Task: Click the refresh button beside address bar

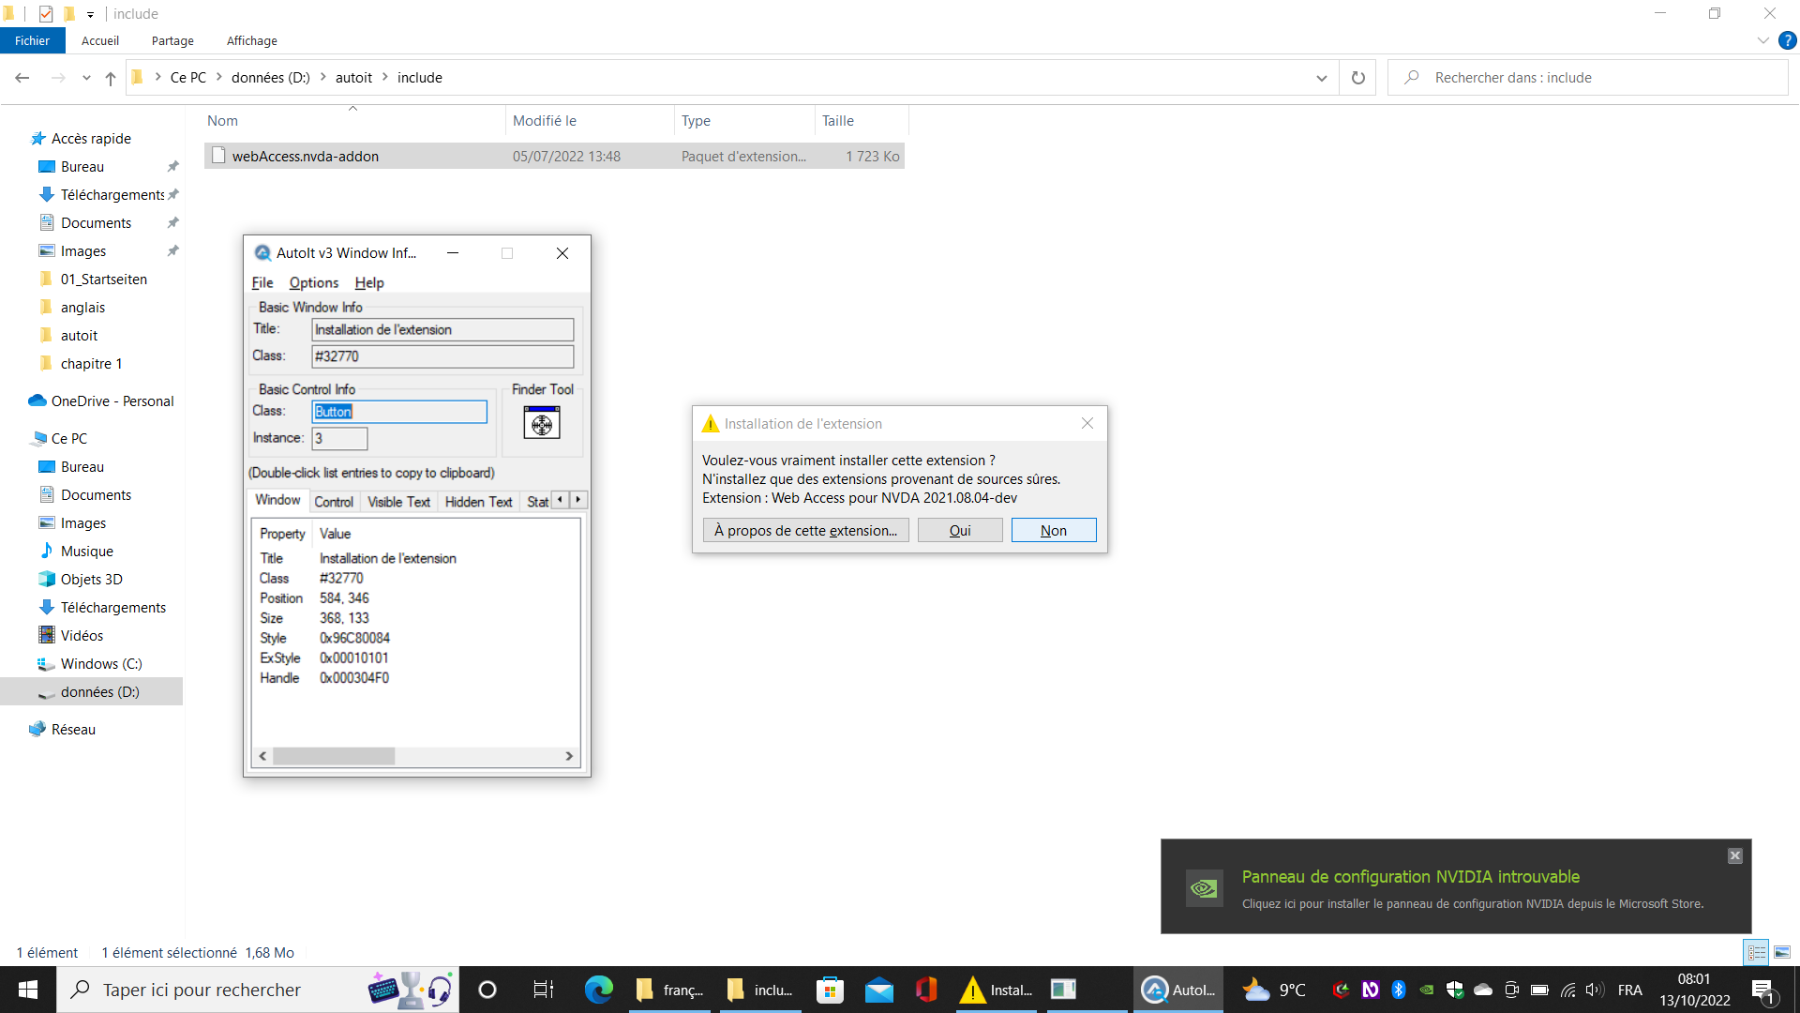Action: click(1358, 78)
